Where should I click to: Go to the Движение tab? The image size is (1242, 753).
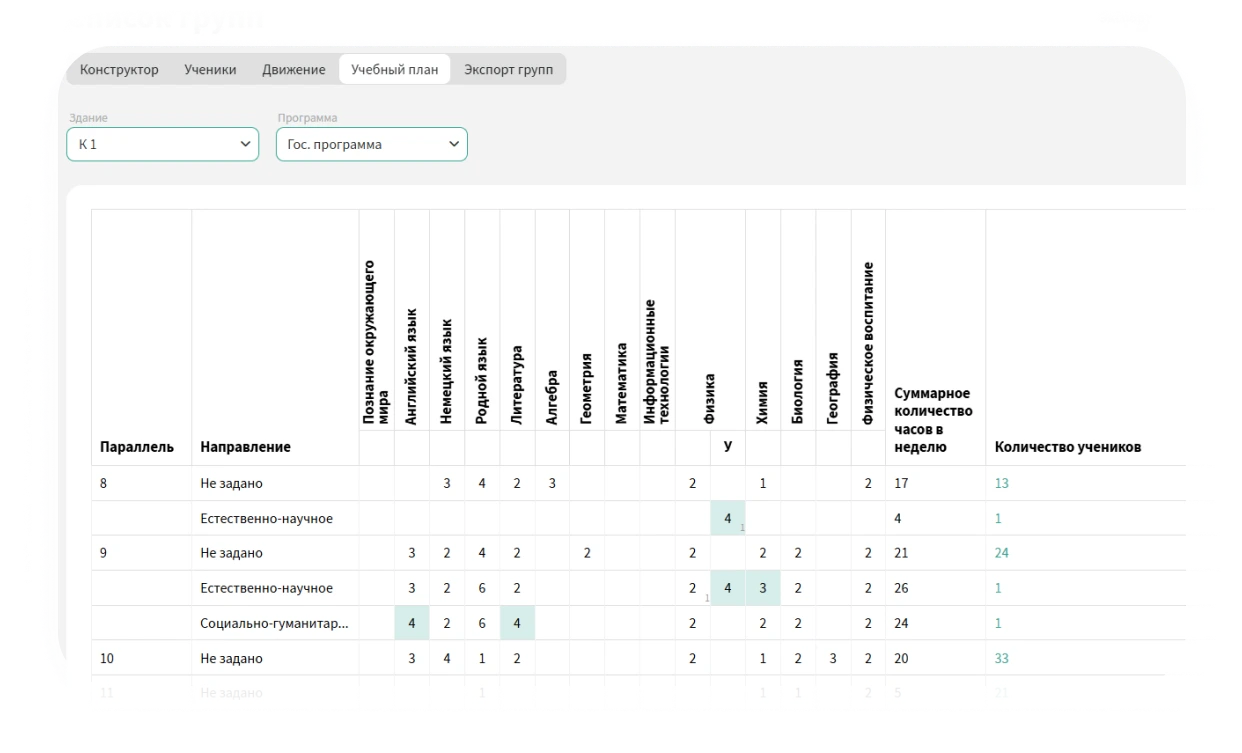point(294,70)
